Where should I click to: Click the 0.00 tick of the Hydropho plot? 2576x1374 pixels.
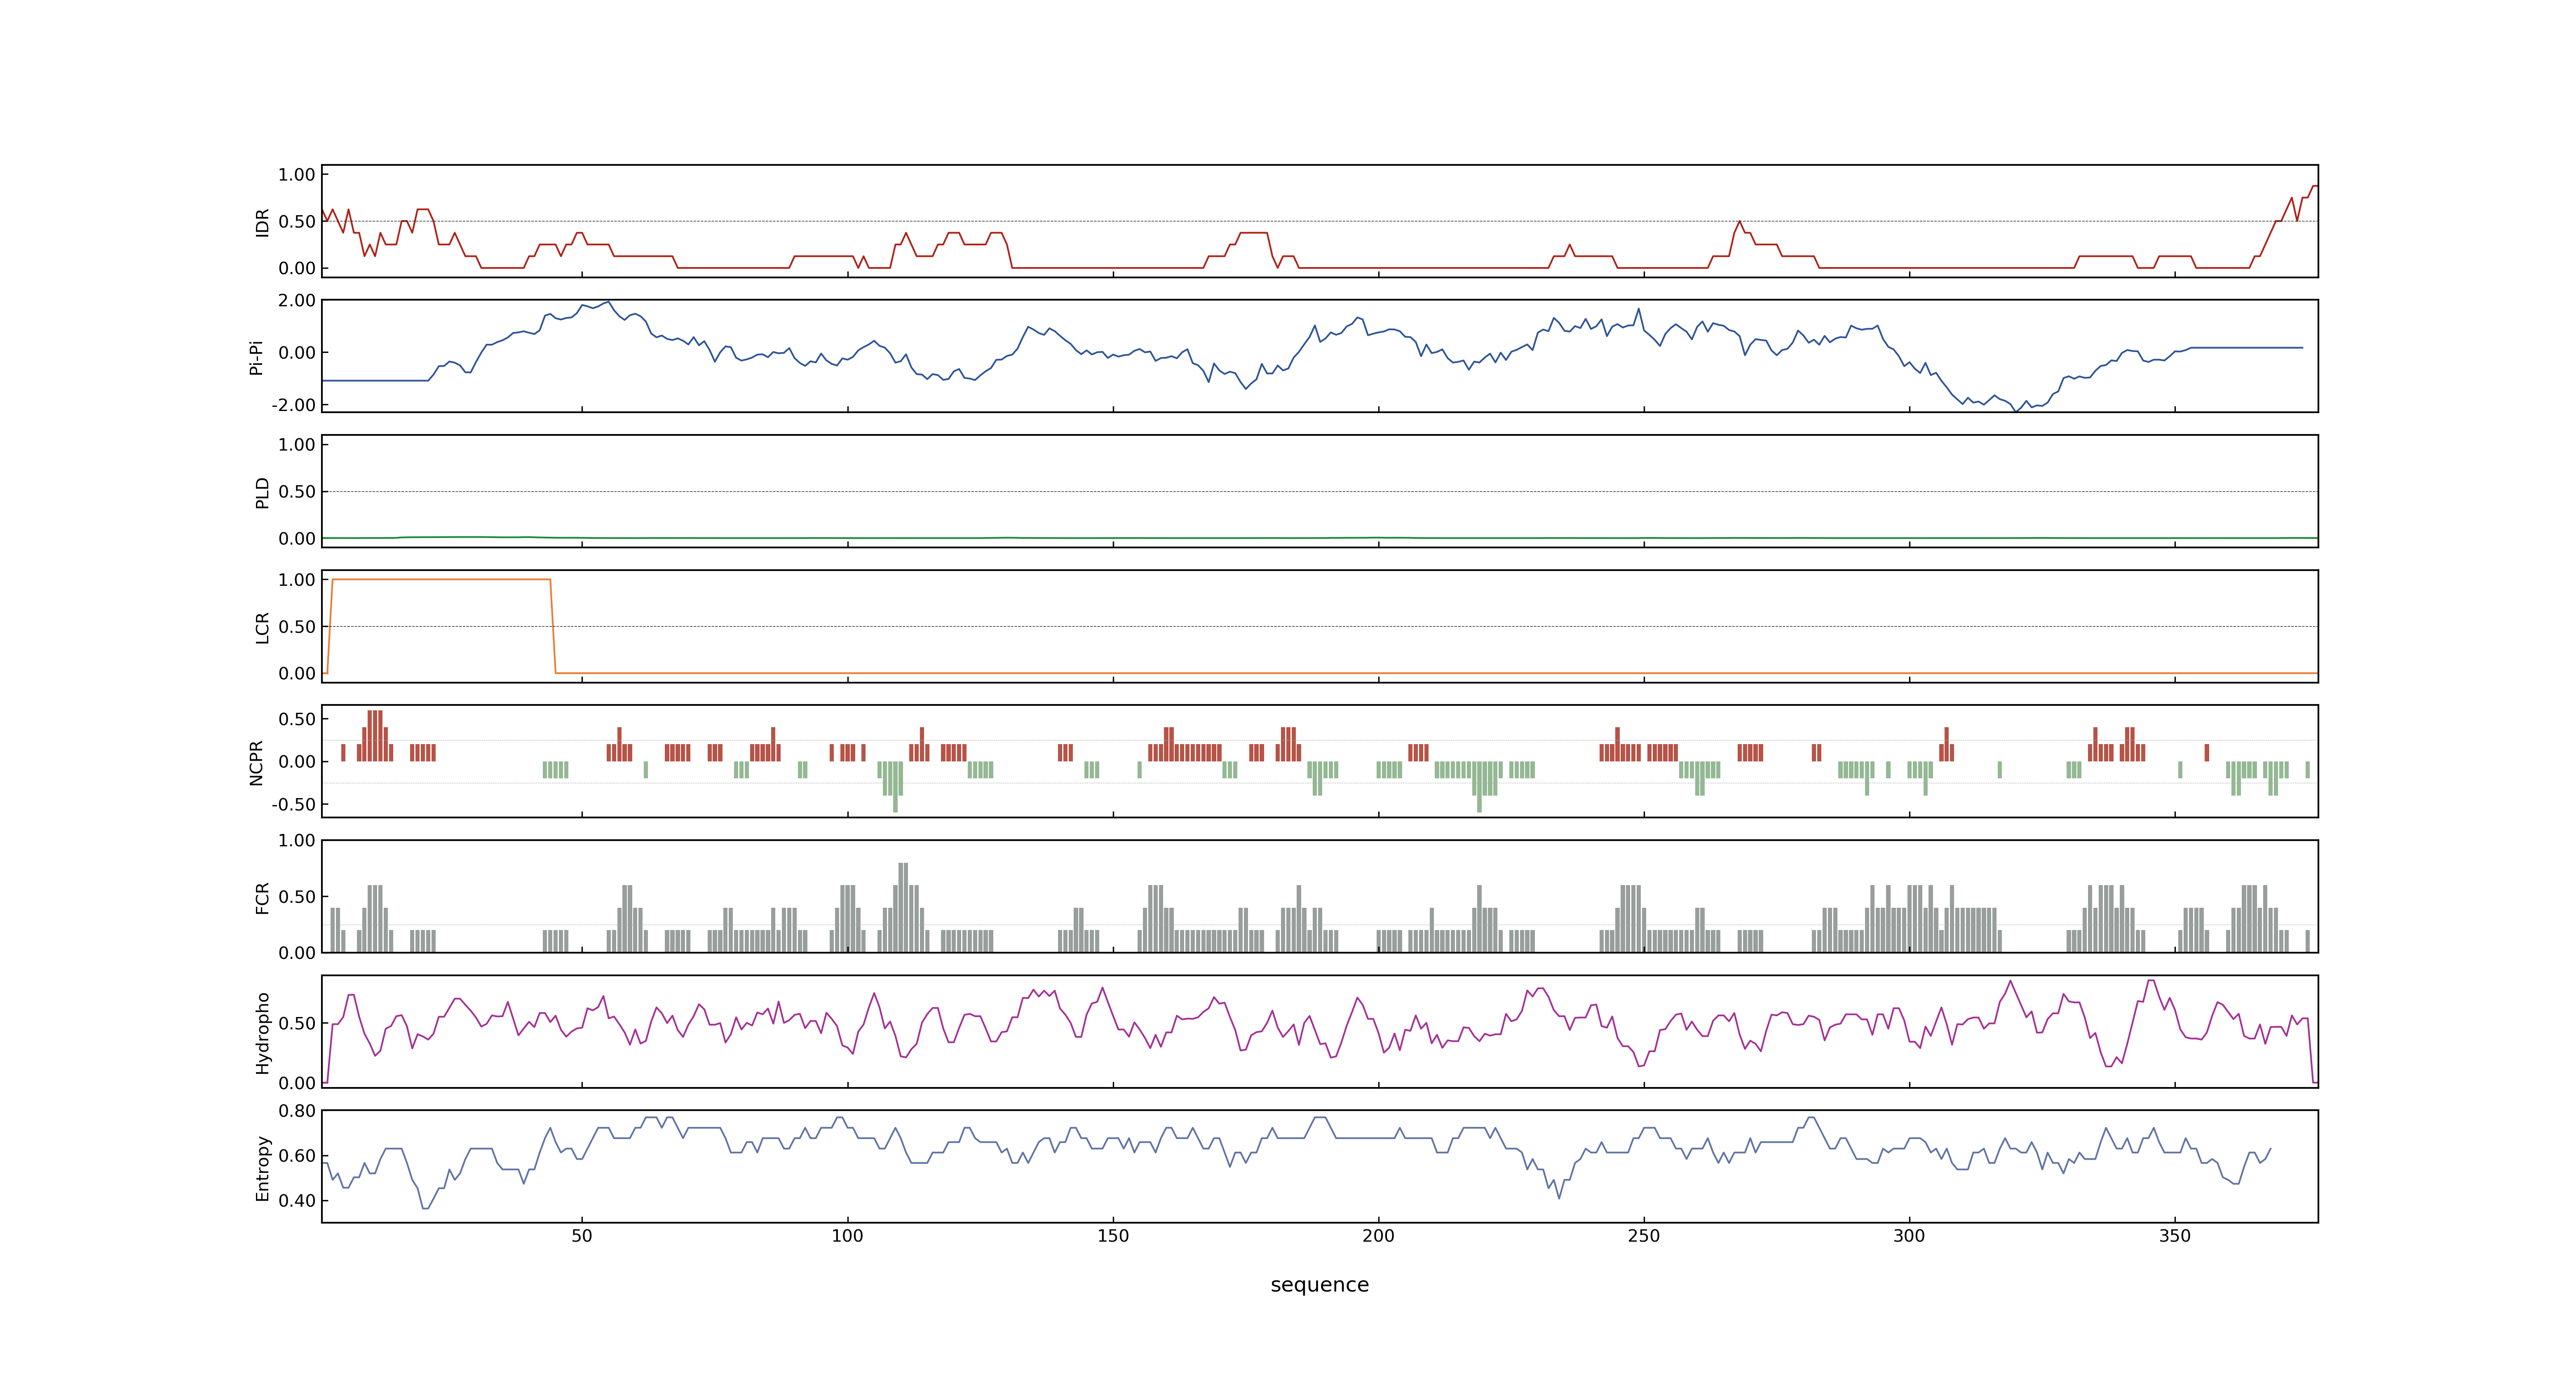tap(297, 1083)
